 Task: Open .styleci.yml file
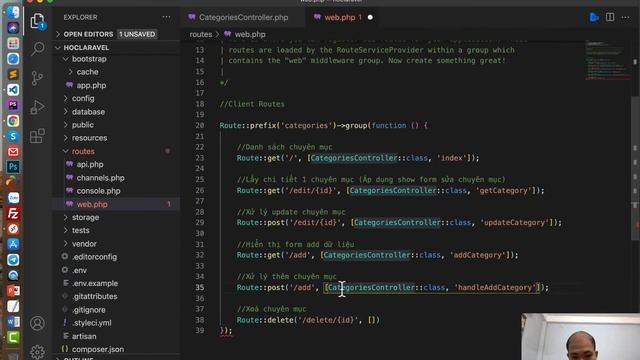(91, 323)
